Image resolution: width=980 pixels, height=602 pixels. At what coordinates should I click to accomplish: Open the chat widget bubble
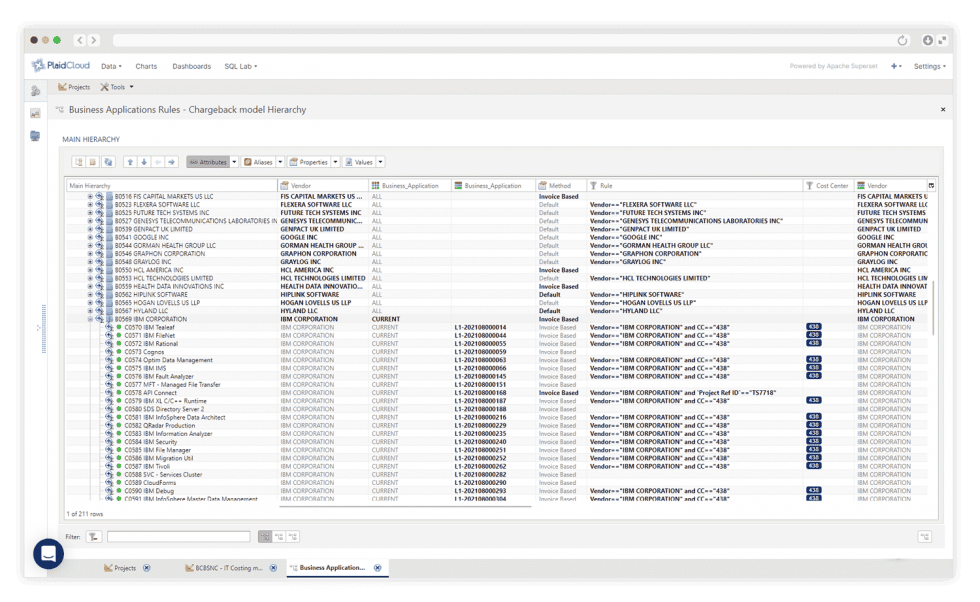pos(49,554)
